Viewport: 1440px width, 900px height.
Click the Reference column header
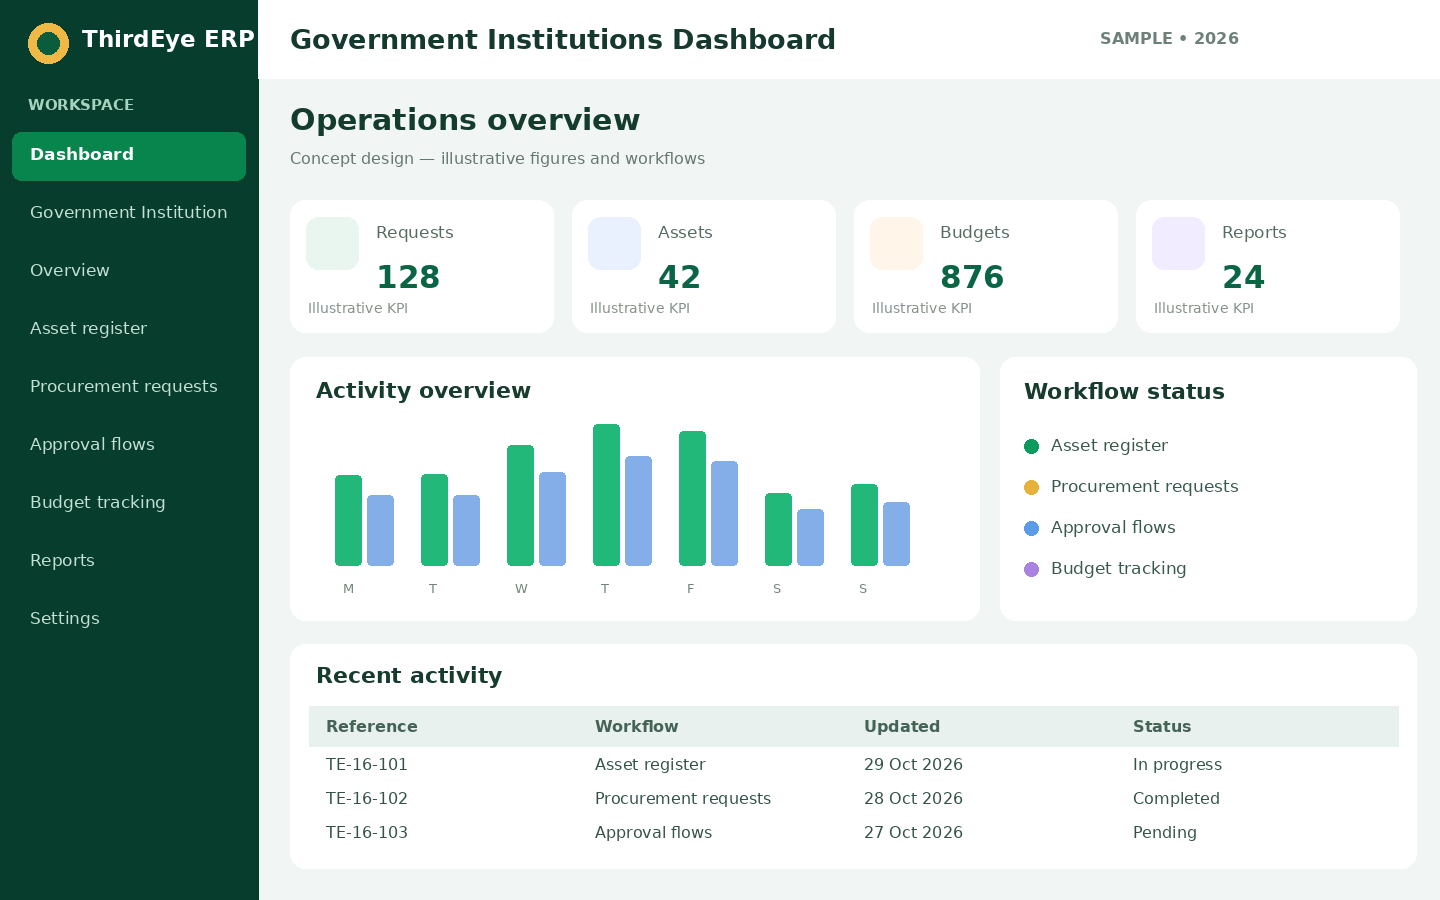372,727
